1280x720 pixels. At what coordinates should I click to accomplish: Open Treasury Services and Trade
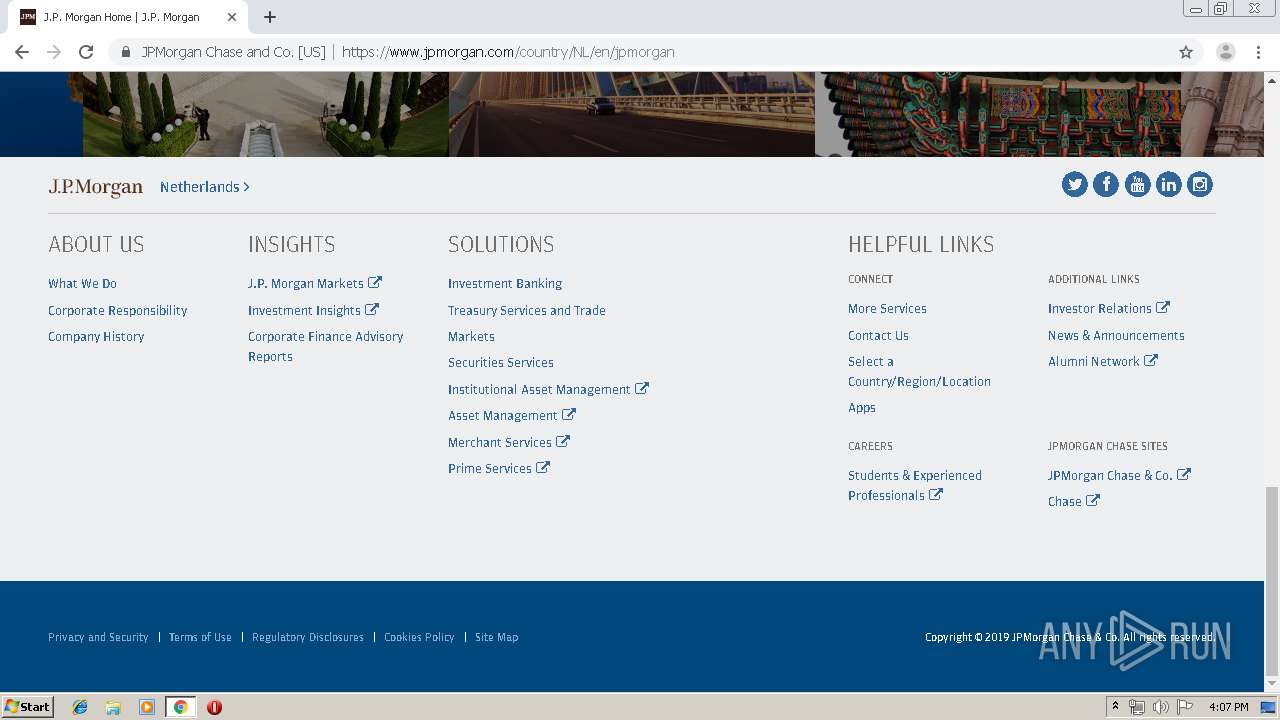coord(527,311)
